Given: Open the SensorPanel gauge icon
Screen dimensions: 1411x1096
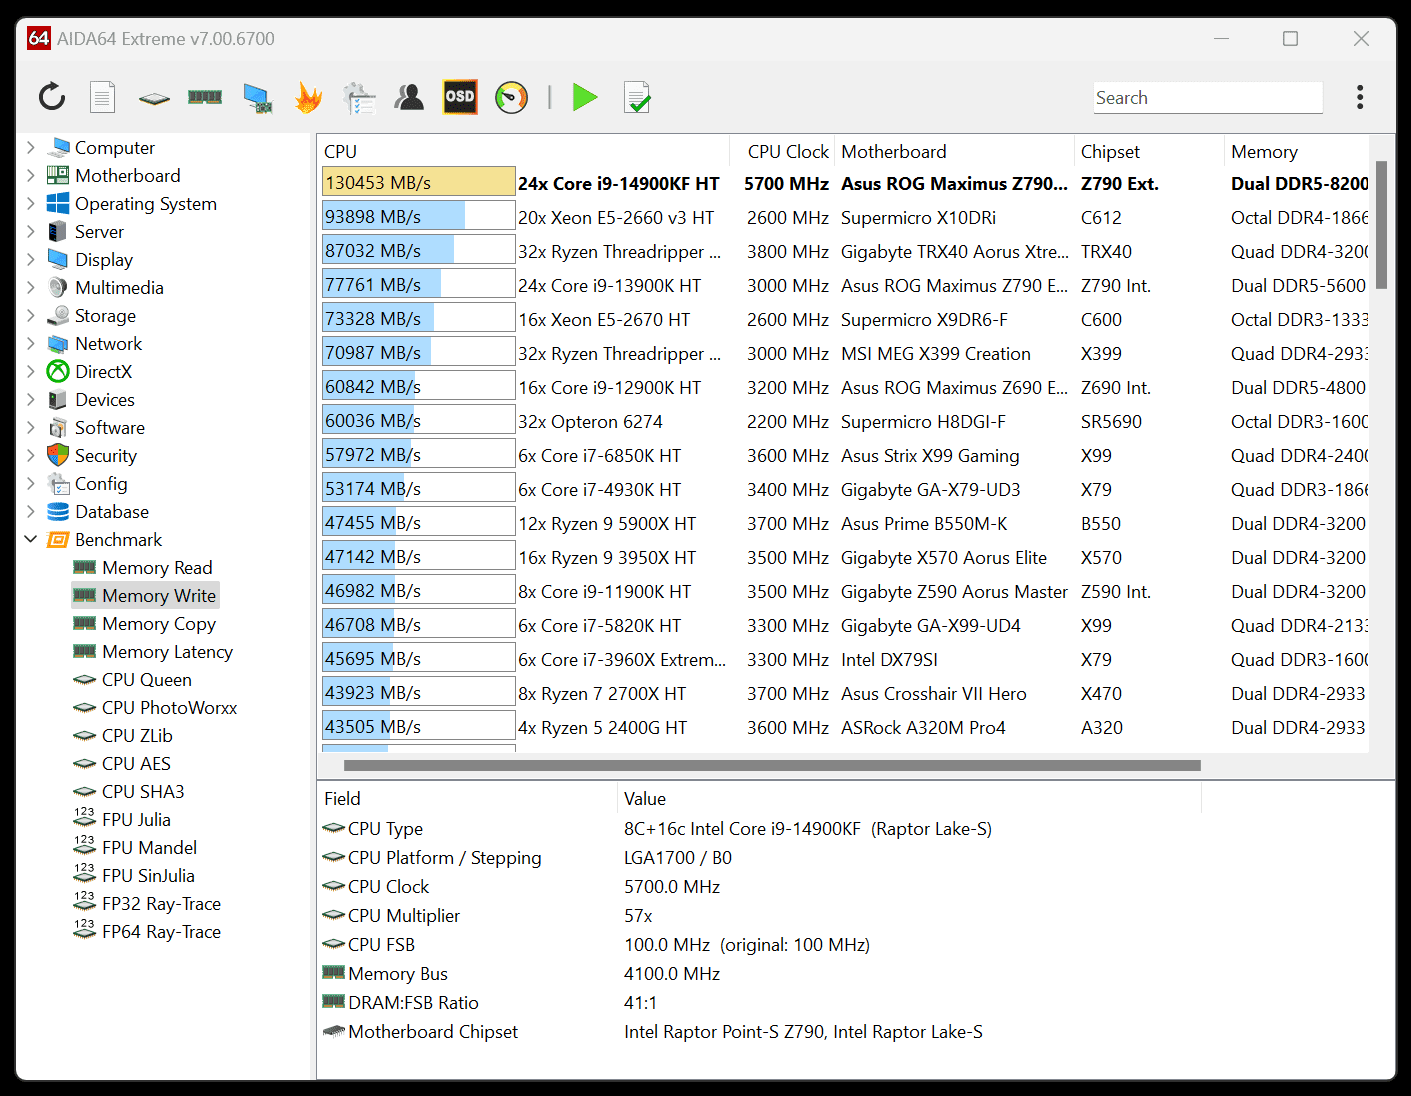Looking at the screenshot, I should coord(511,97).
